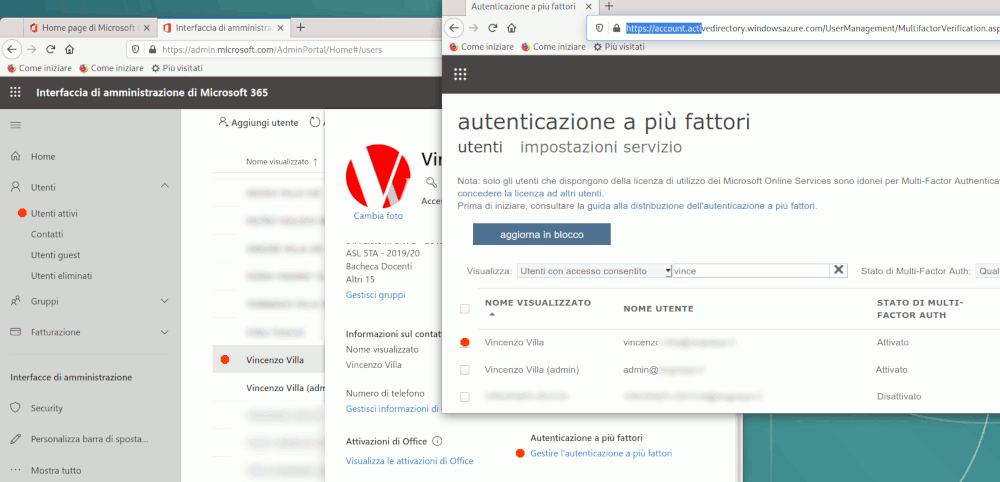
Task: Close the Interfaccia di amministrazione tab
Action: tap(282, 28)
